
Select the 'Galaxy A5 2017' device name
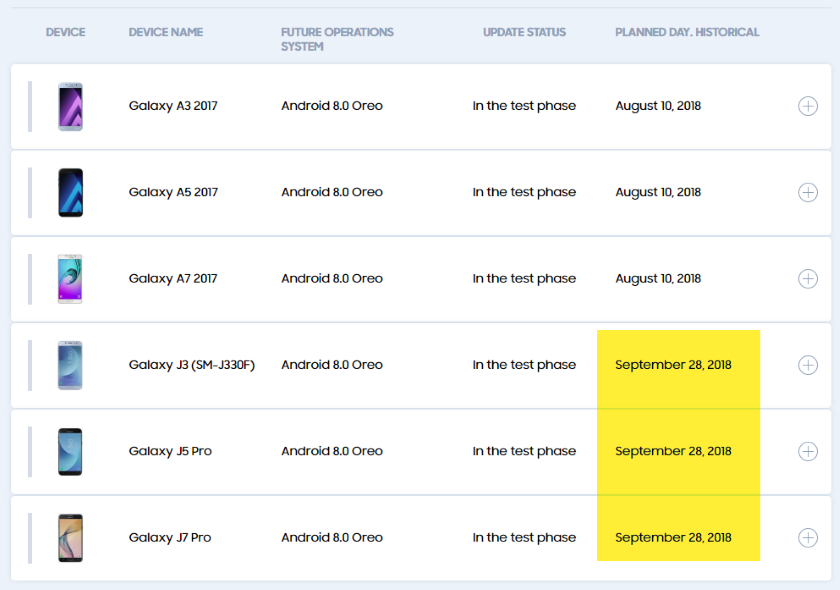[173, 192]
